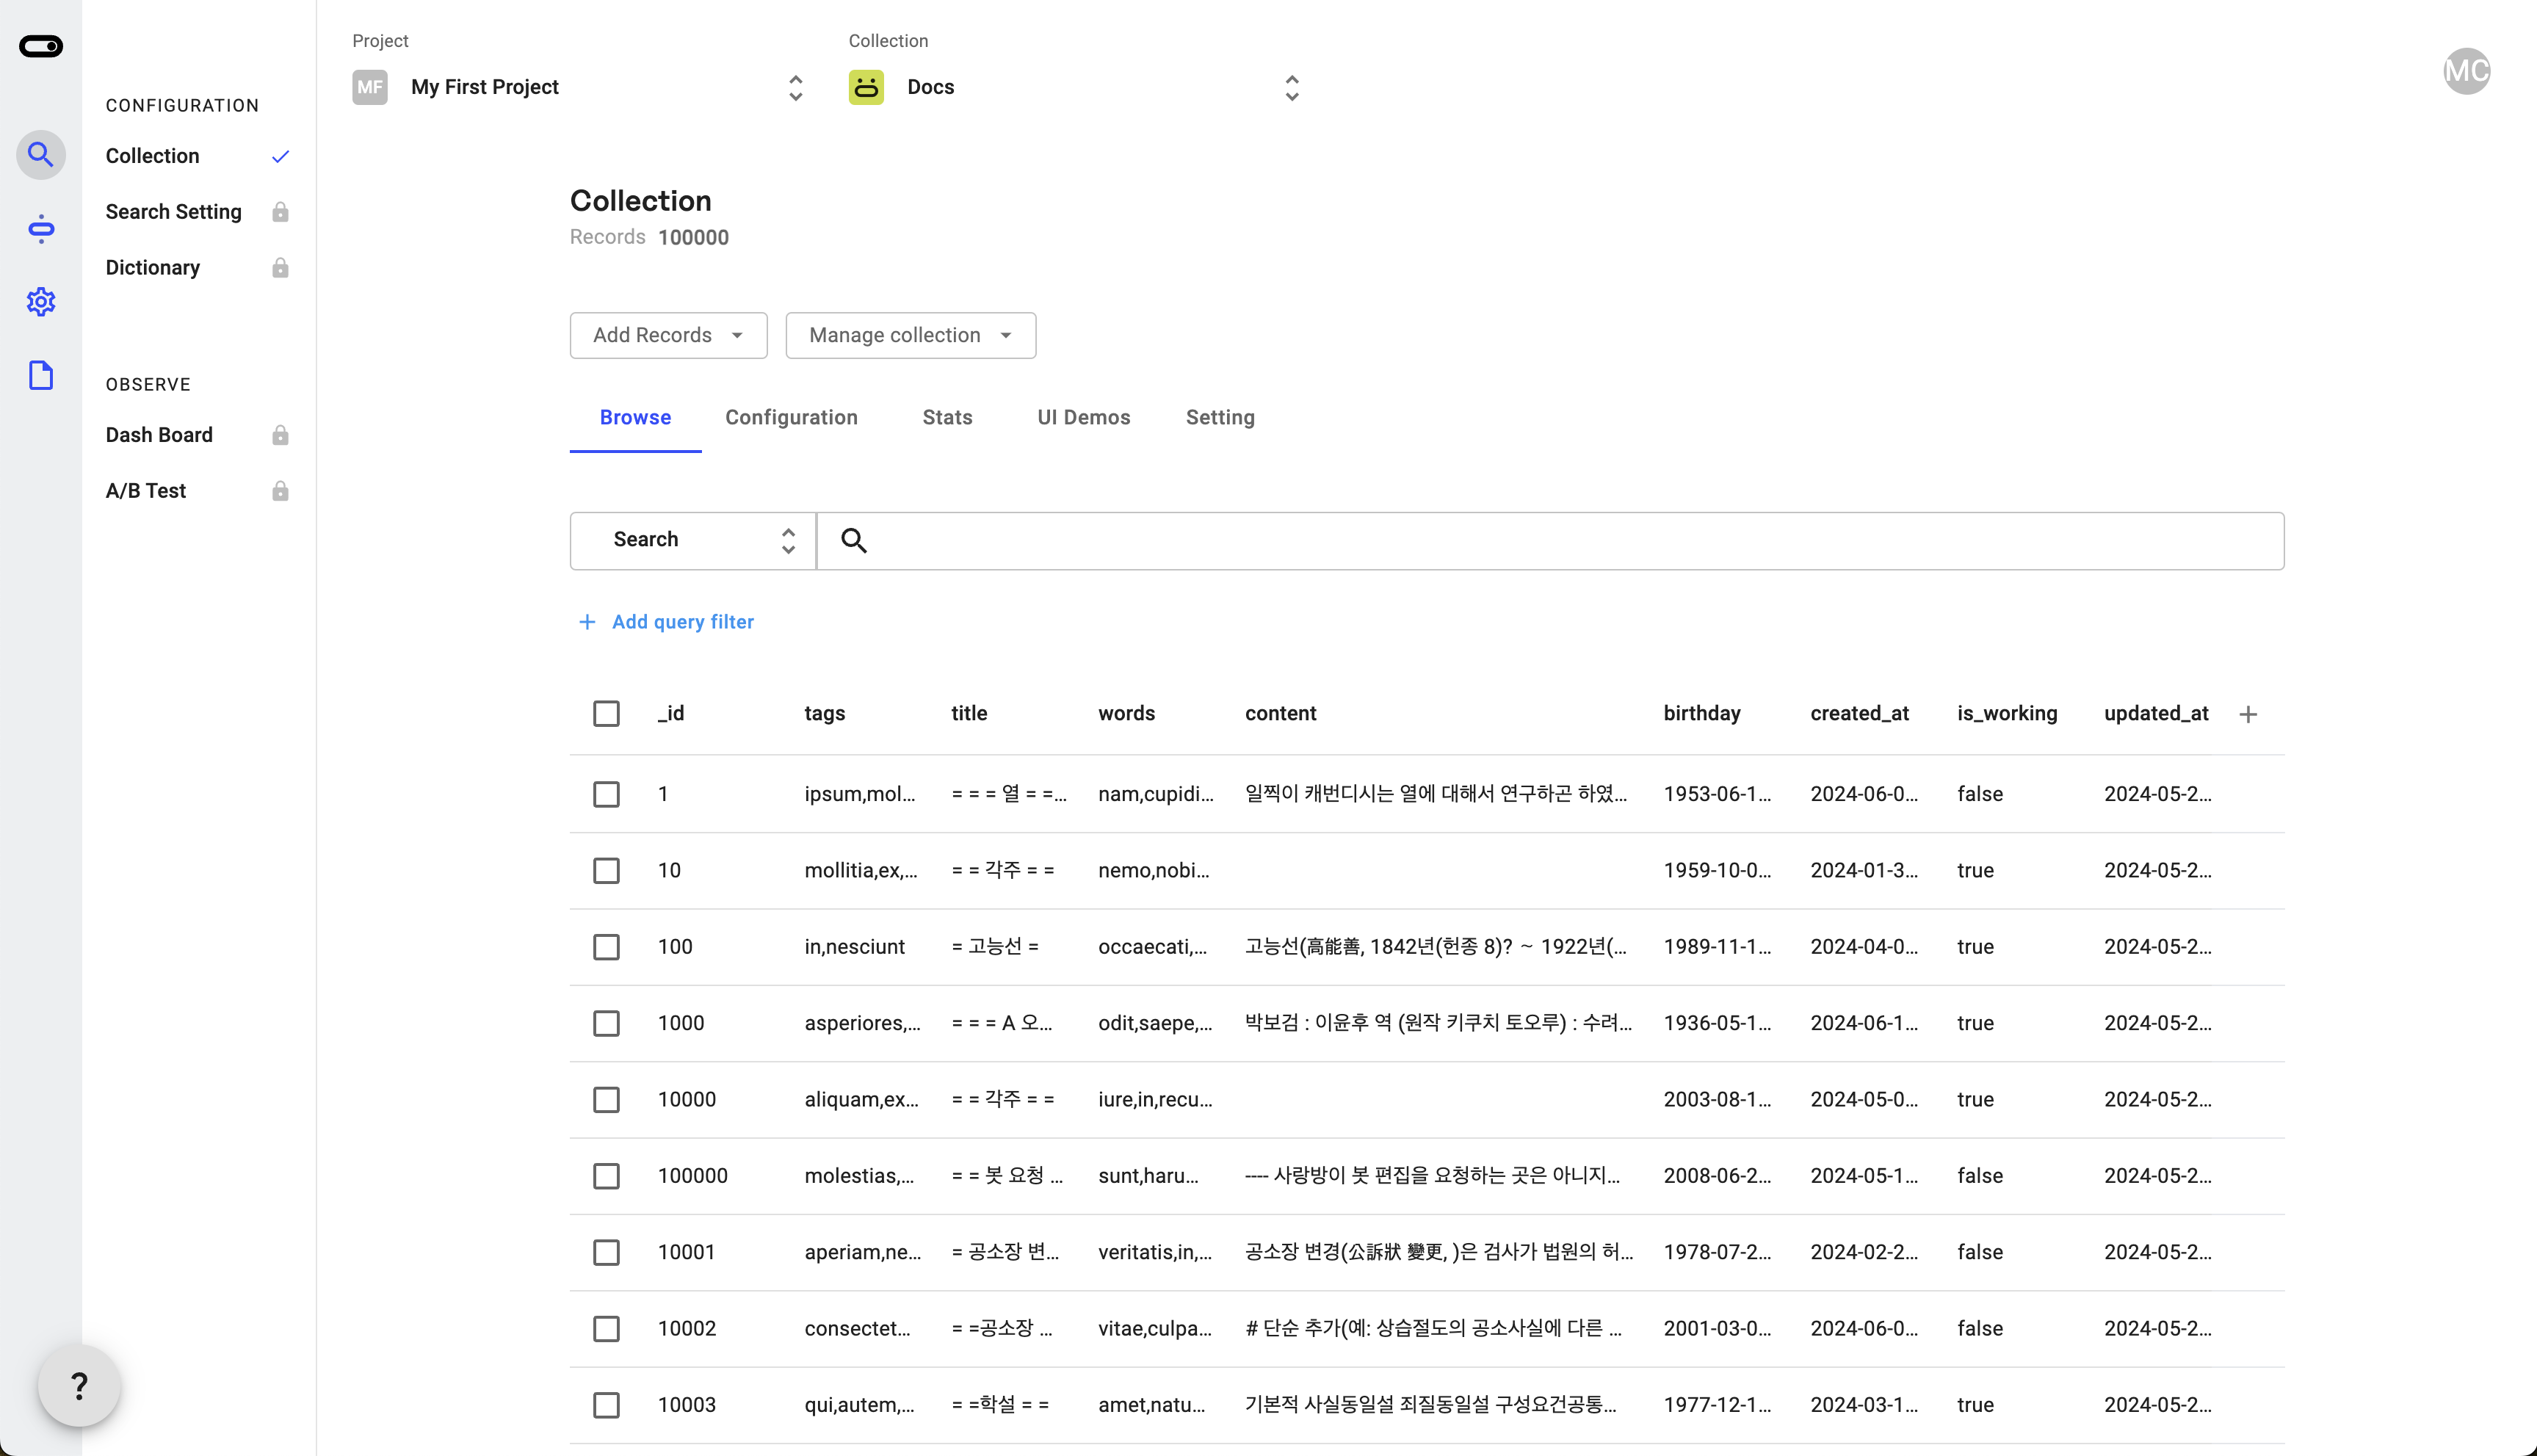This screenshot has width=2537, height=1456.
Task: Click the search input field
Action: [1551, 540]
